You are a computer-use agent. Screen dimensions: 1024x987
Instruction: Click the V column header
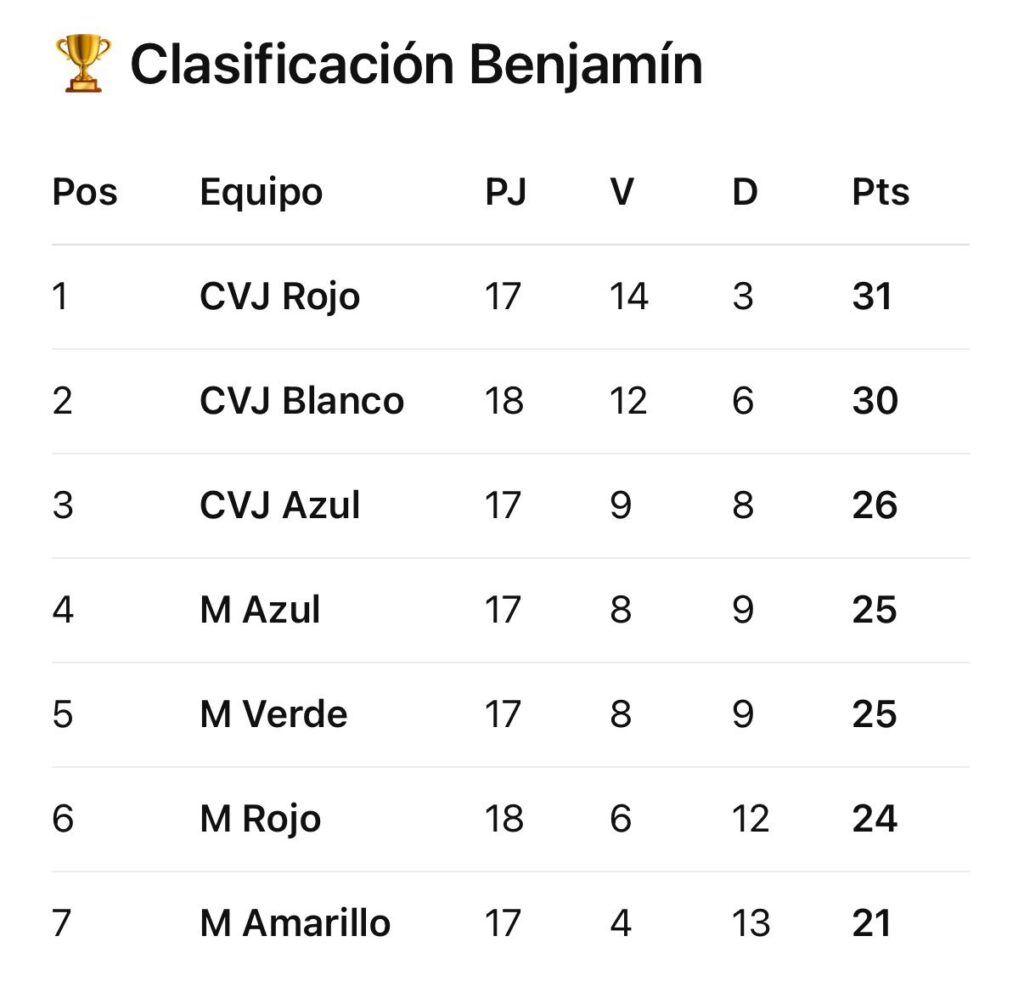coord(622,192)
